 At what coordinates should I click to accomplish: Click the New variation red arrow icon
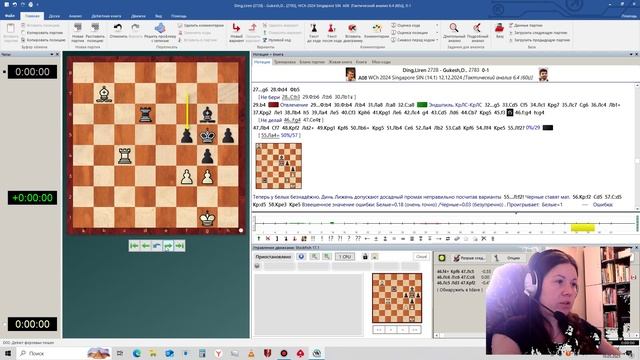236,28
